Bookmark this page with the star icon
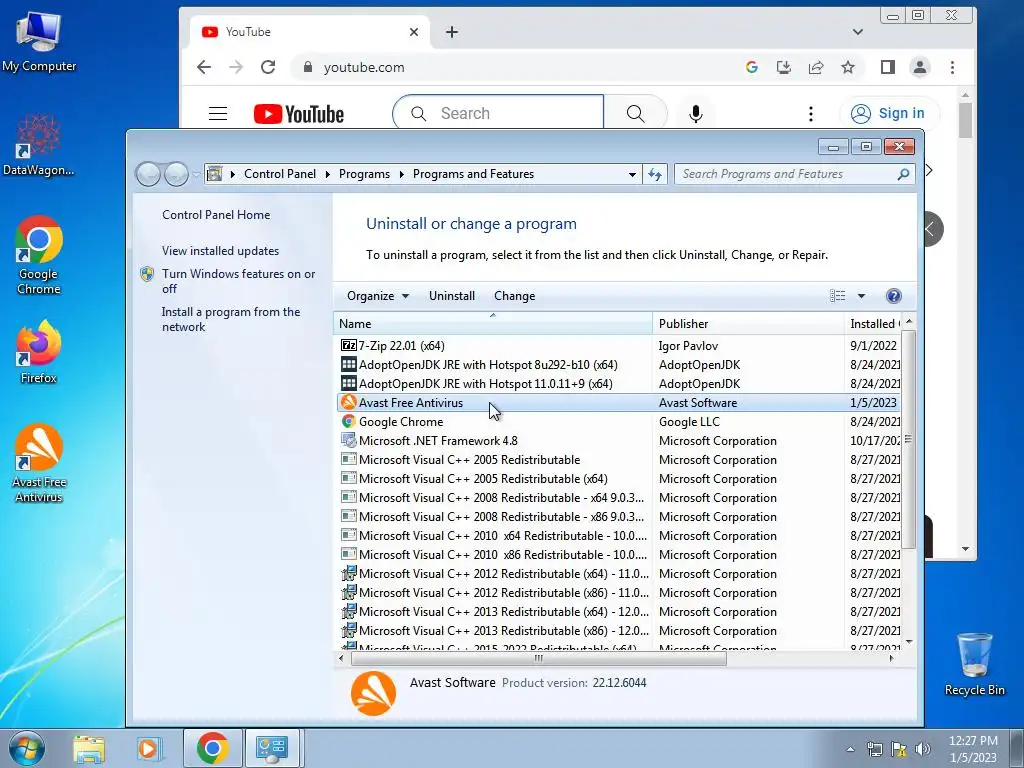Viewport: 1024px width, 768px height. [848, 67]
